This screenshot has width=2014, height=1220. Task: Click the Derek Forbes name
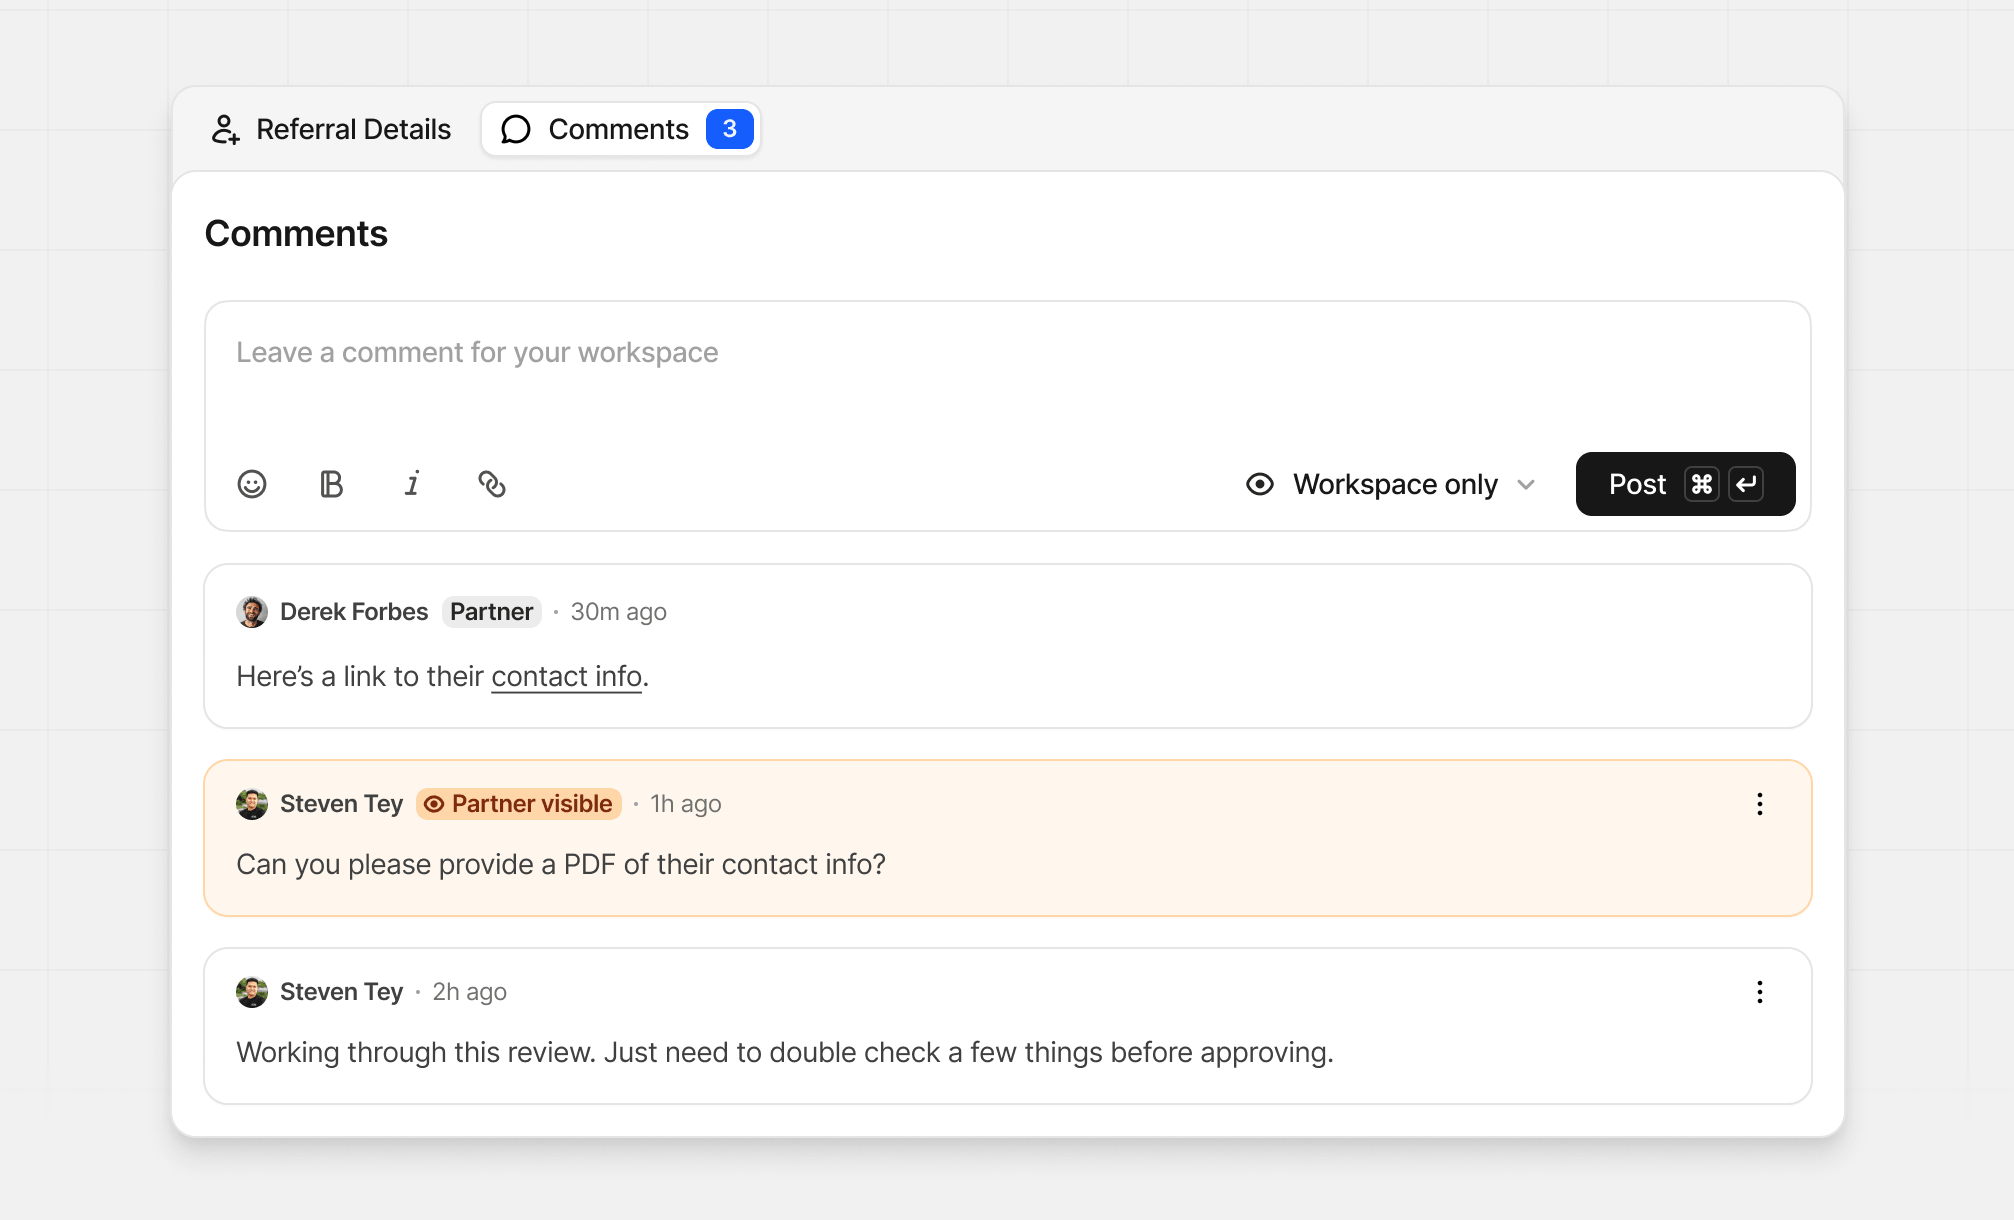354,612
